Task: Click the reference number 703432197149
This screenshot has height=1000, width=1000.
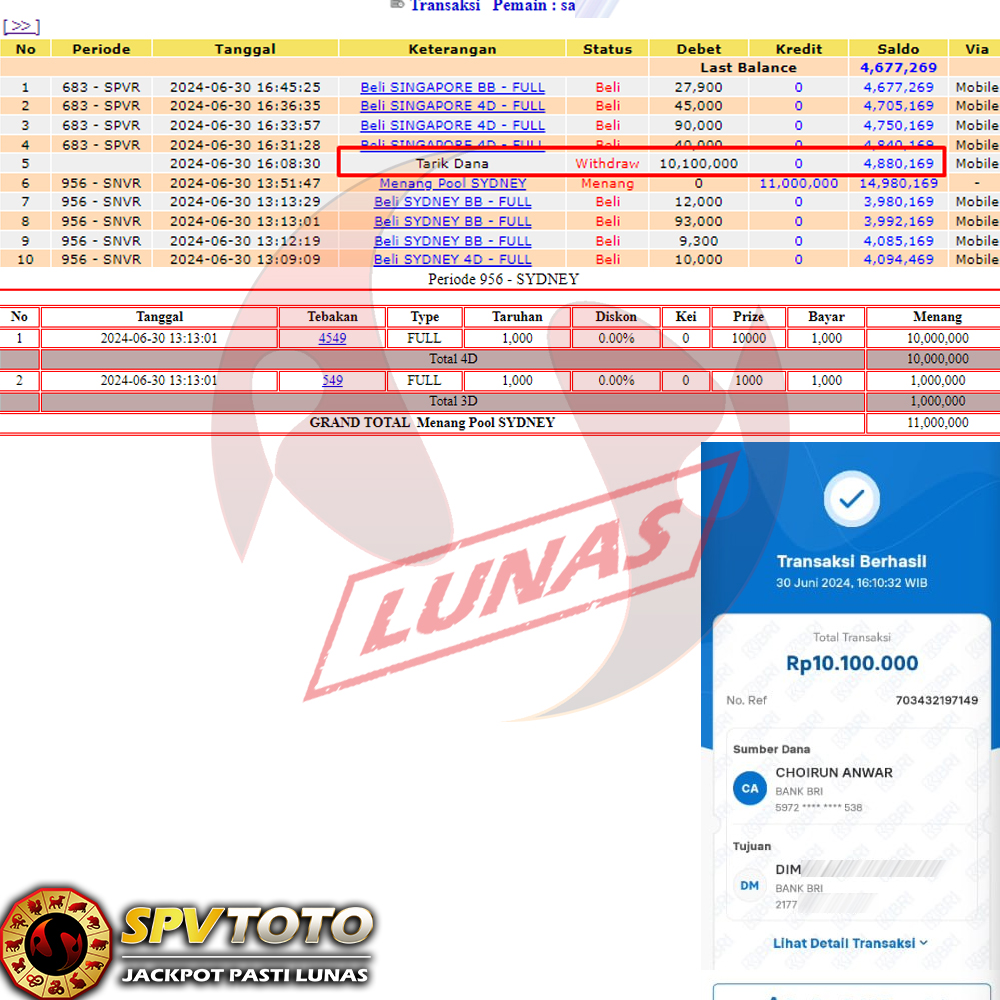Action: pyautogui.click(x=936, y=700)
